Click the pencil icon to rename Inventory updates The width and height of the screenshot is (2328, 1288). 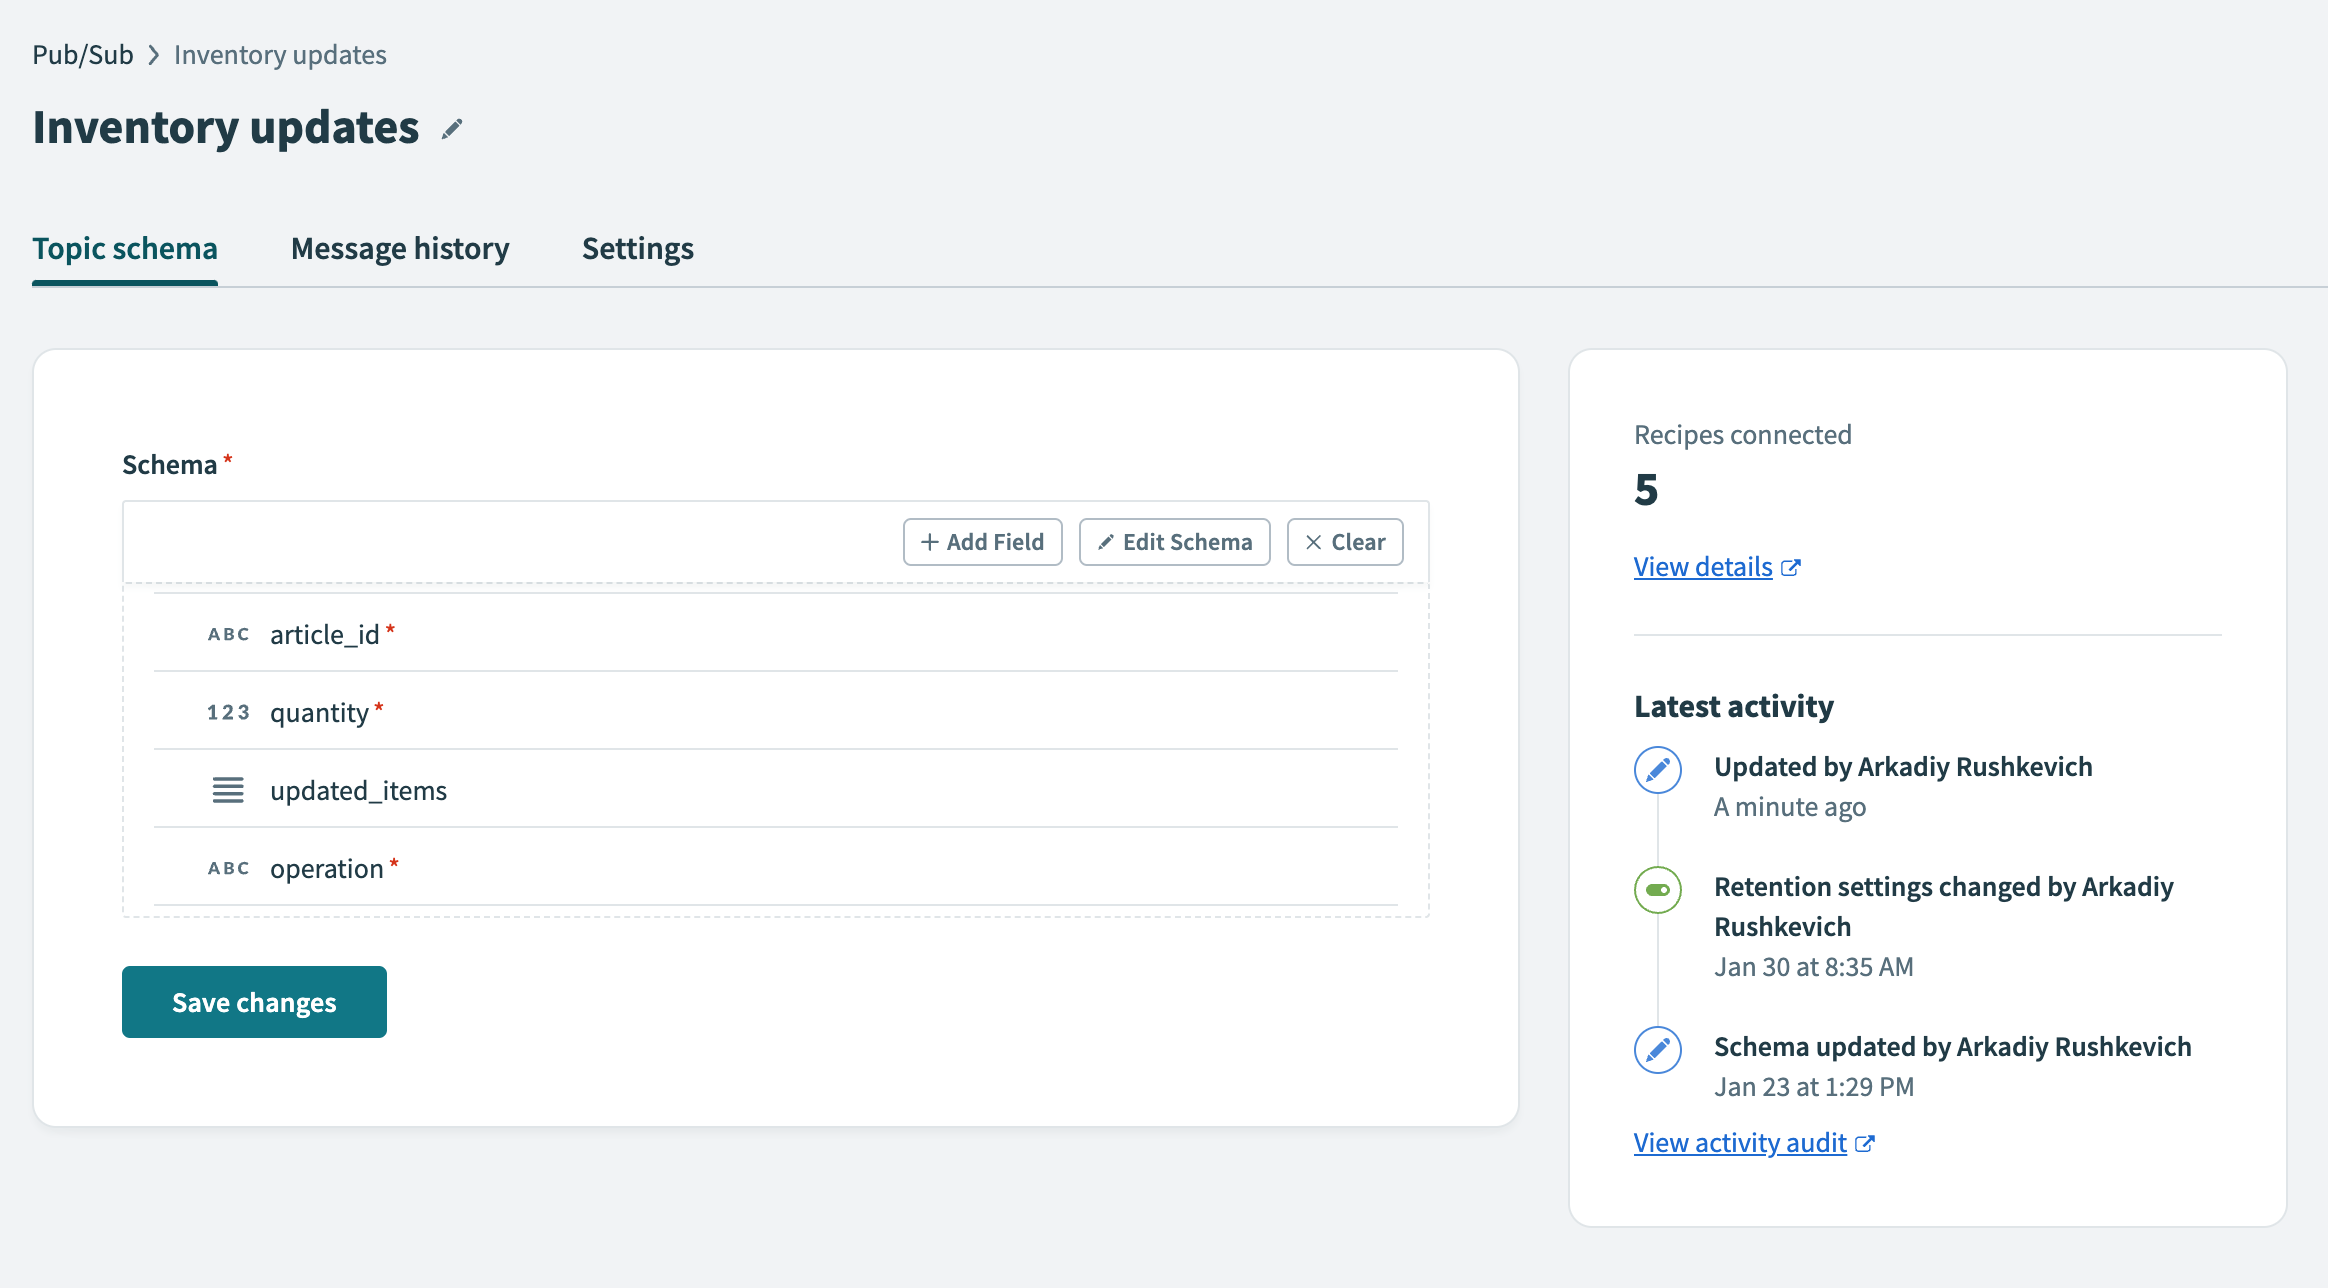(x=452, y=129)
